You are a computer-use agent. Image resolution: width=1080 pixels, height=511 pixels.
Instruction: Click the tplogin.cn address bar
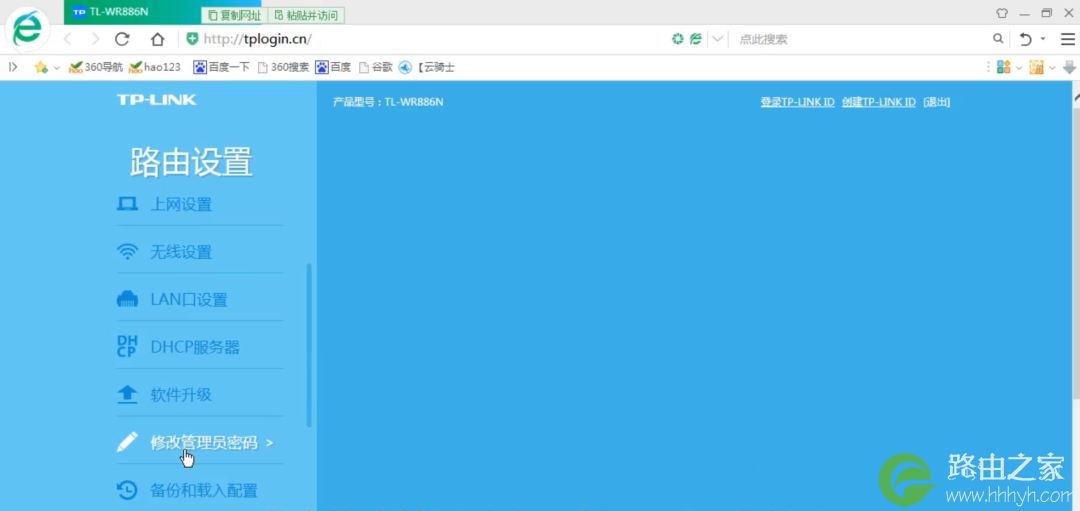(x=427, y=39)
